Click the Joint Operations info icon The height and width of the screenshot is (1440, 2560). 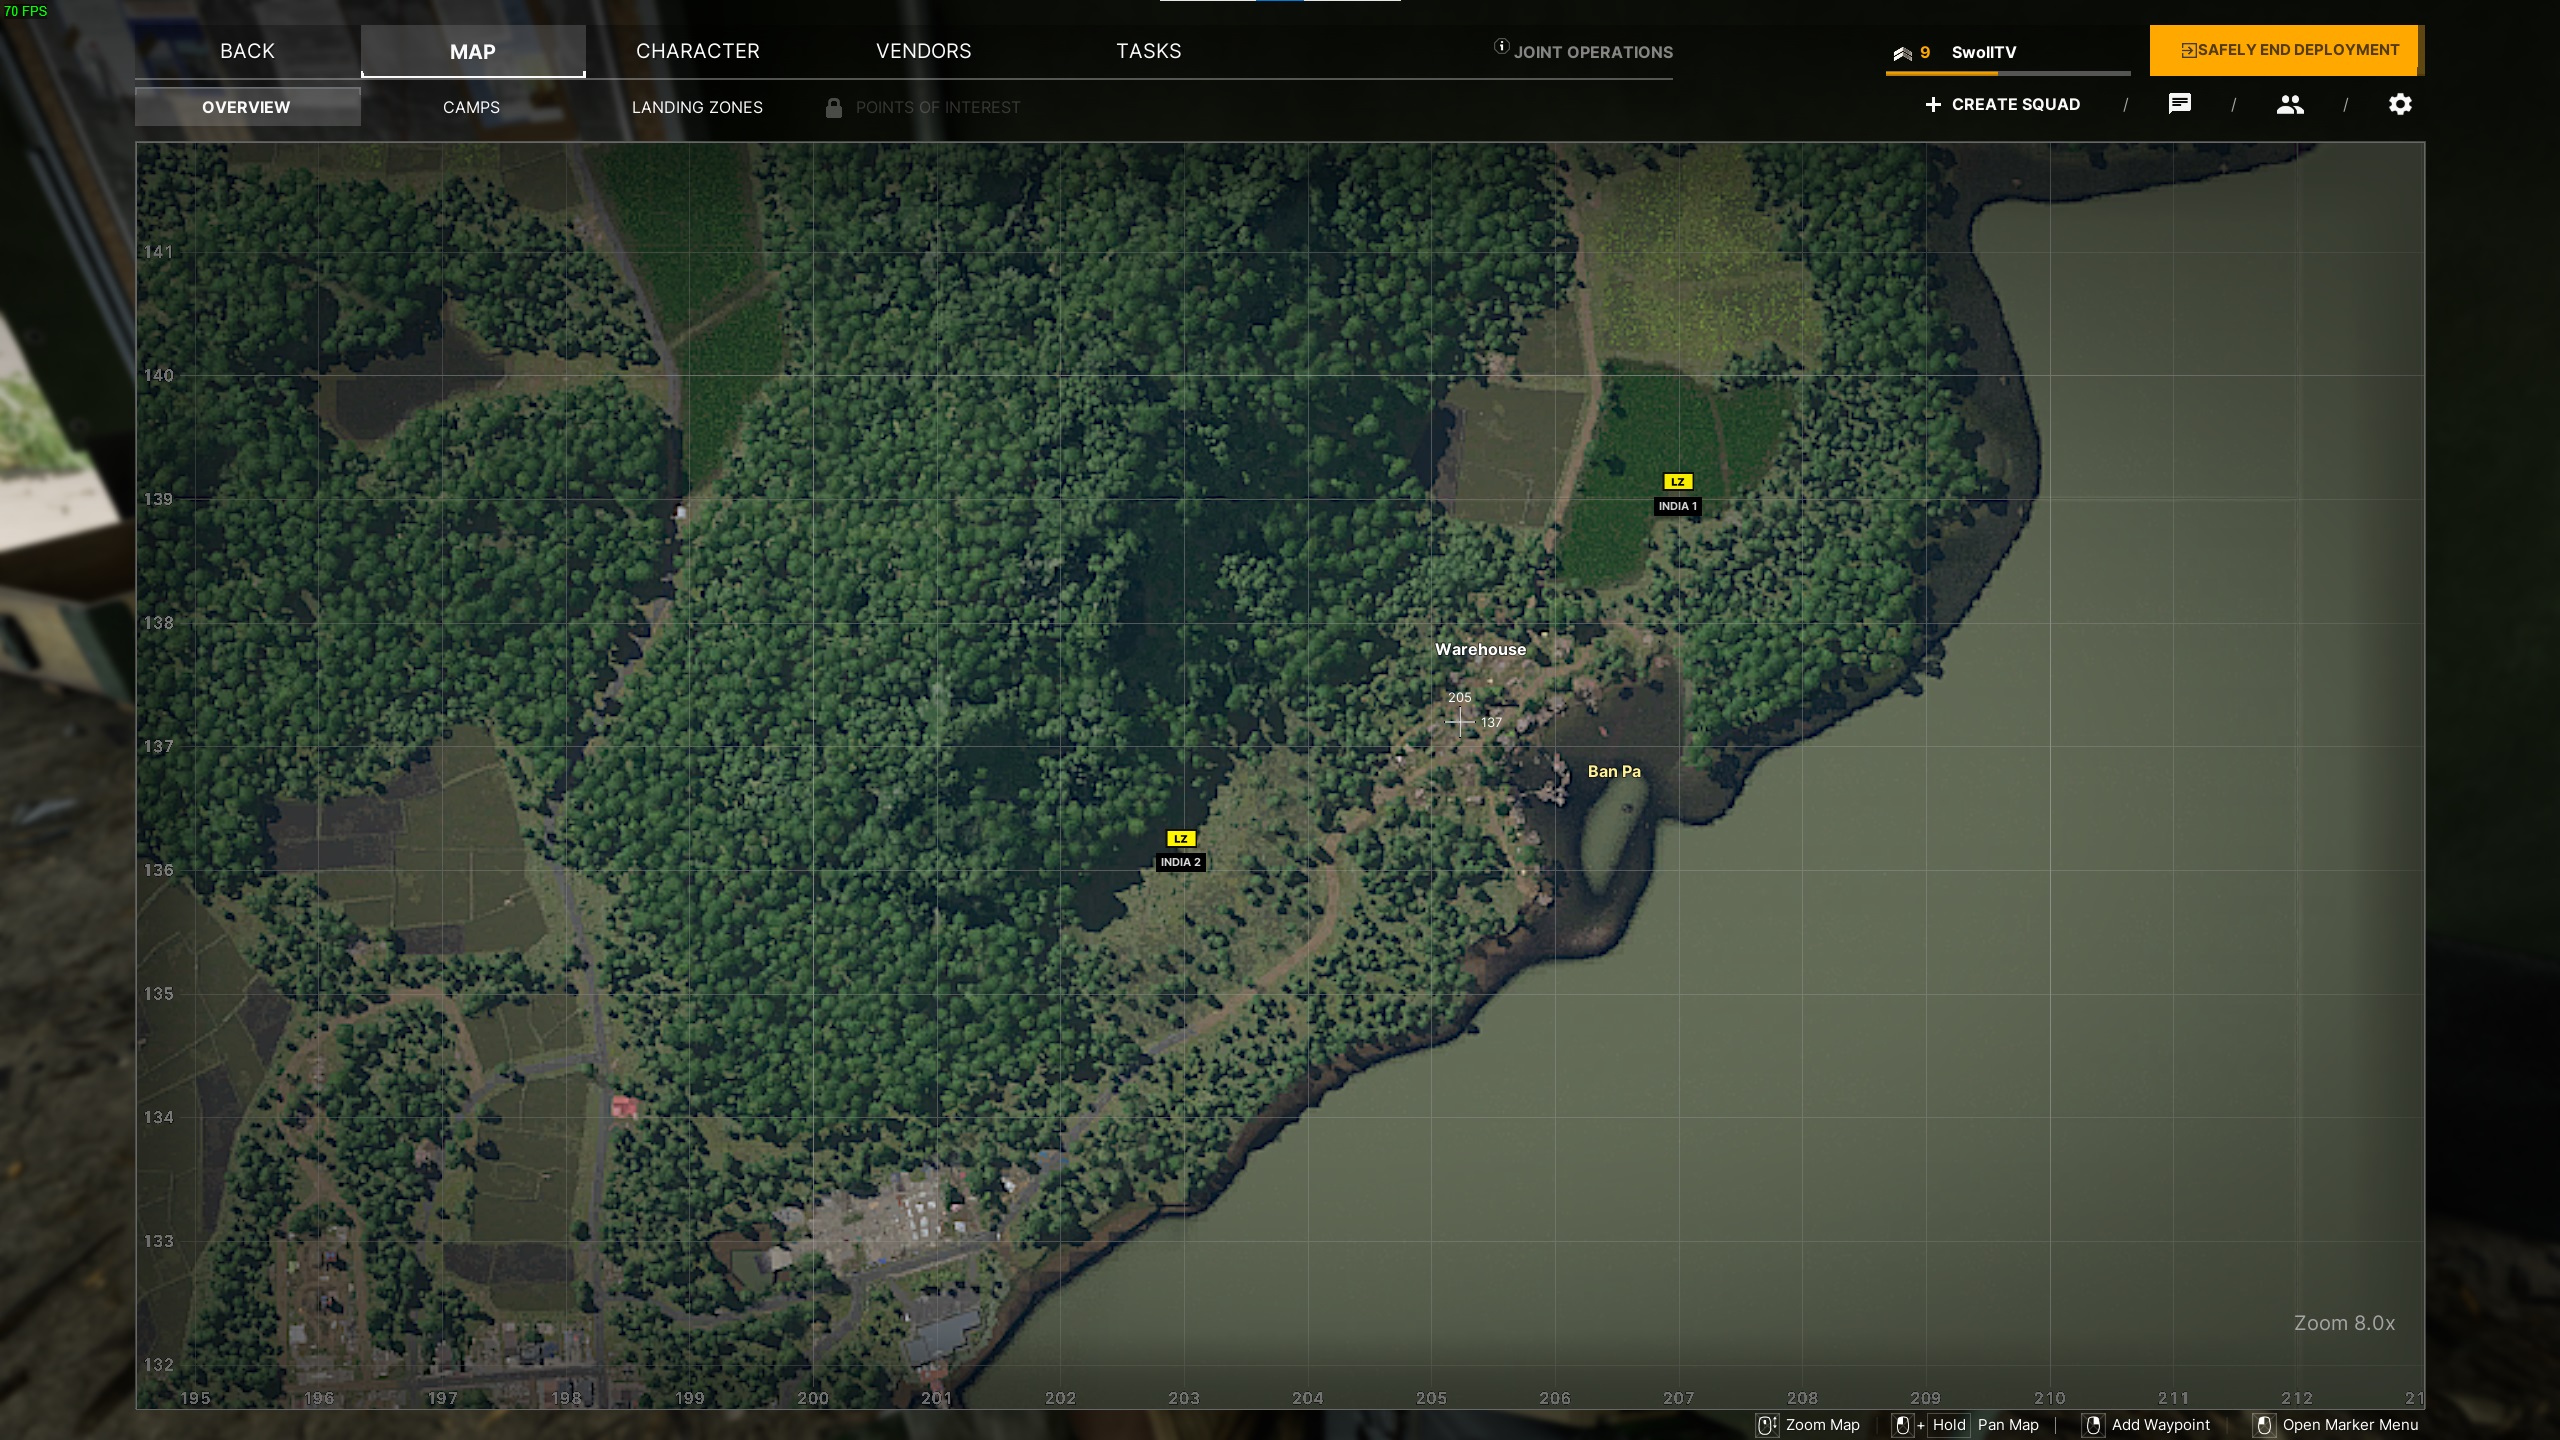click(1501, 46)
